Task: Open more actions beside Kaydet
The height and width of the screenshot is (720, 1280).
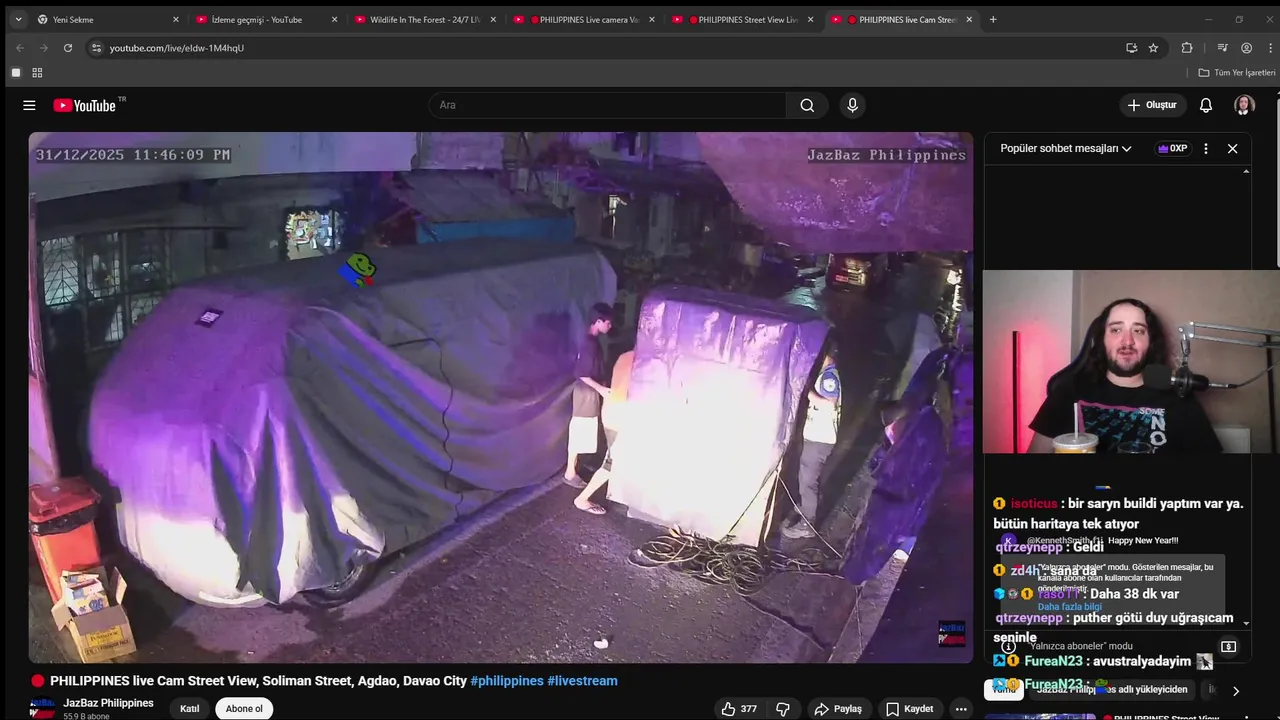Action: [961, 709]
